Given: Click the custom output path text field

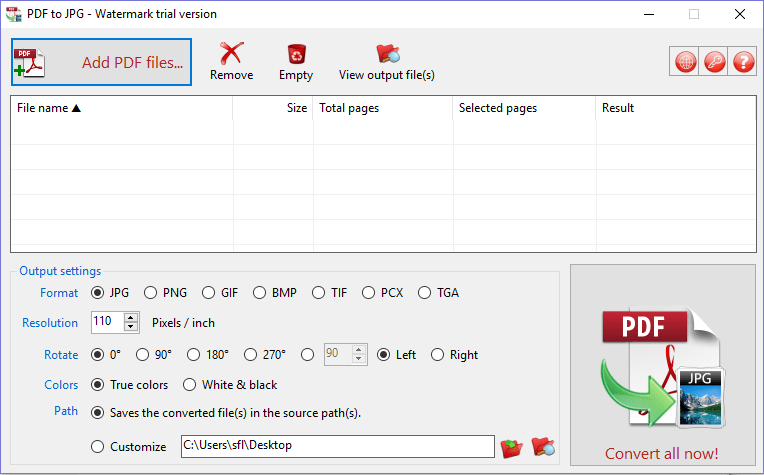Looking at the screenshot, I should [x=338, y=446].
